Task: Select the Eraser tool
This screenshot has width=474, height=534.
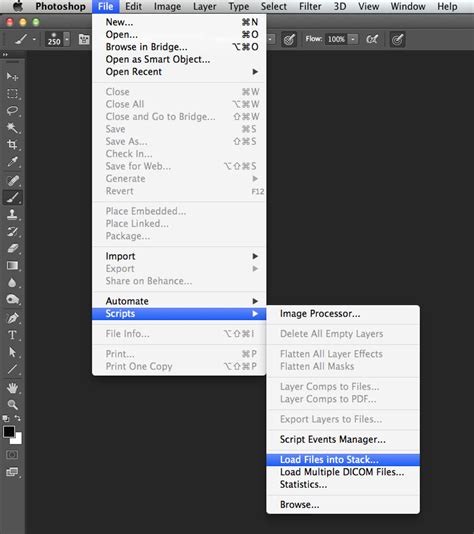Action: pos(12,249)
